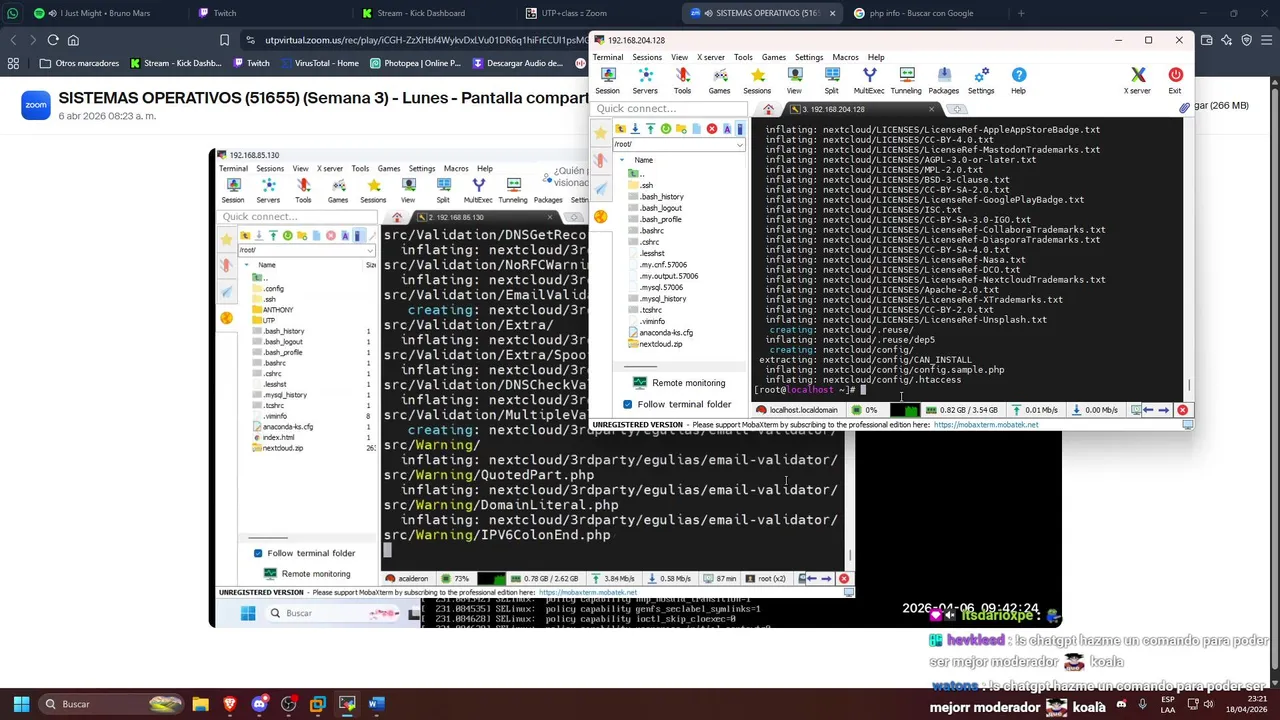Image resolution: width=1280 pixels, height=720 pixels.
Task: Open the Help question-mark icon
Action: coord(1018,81)
